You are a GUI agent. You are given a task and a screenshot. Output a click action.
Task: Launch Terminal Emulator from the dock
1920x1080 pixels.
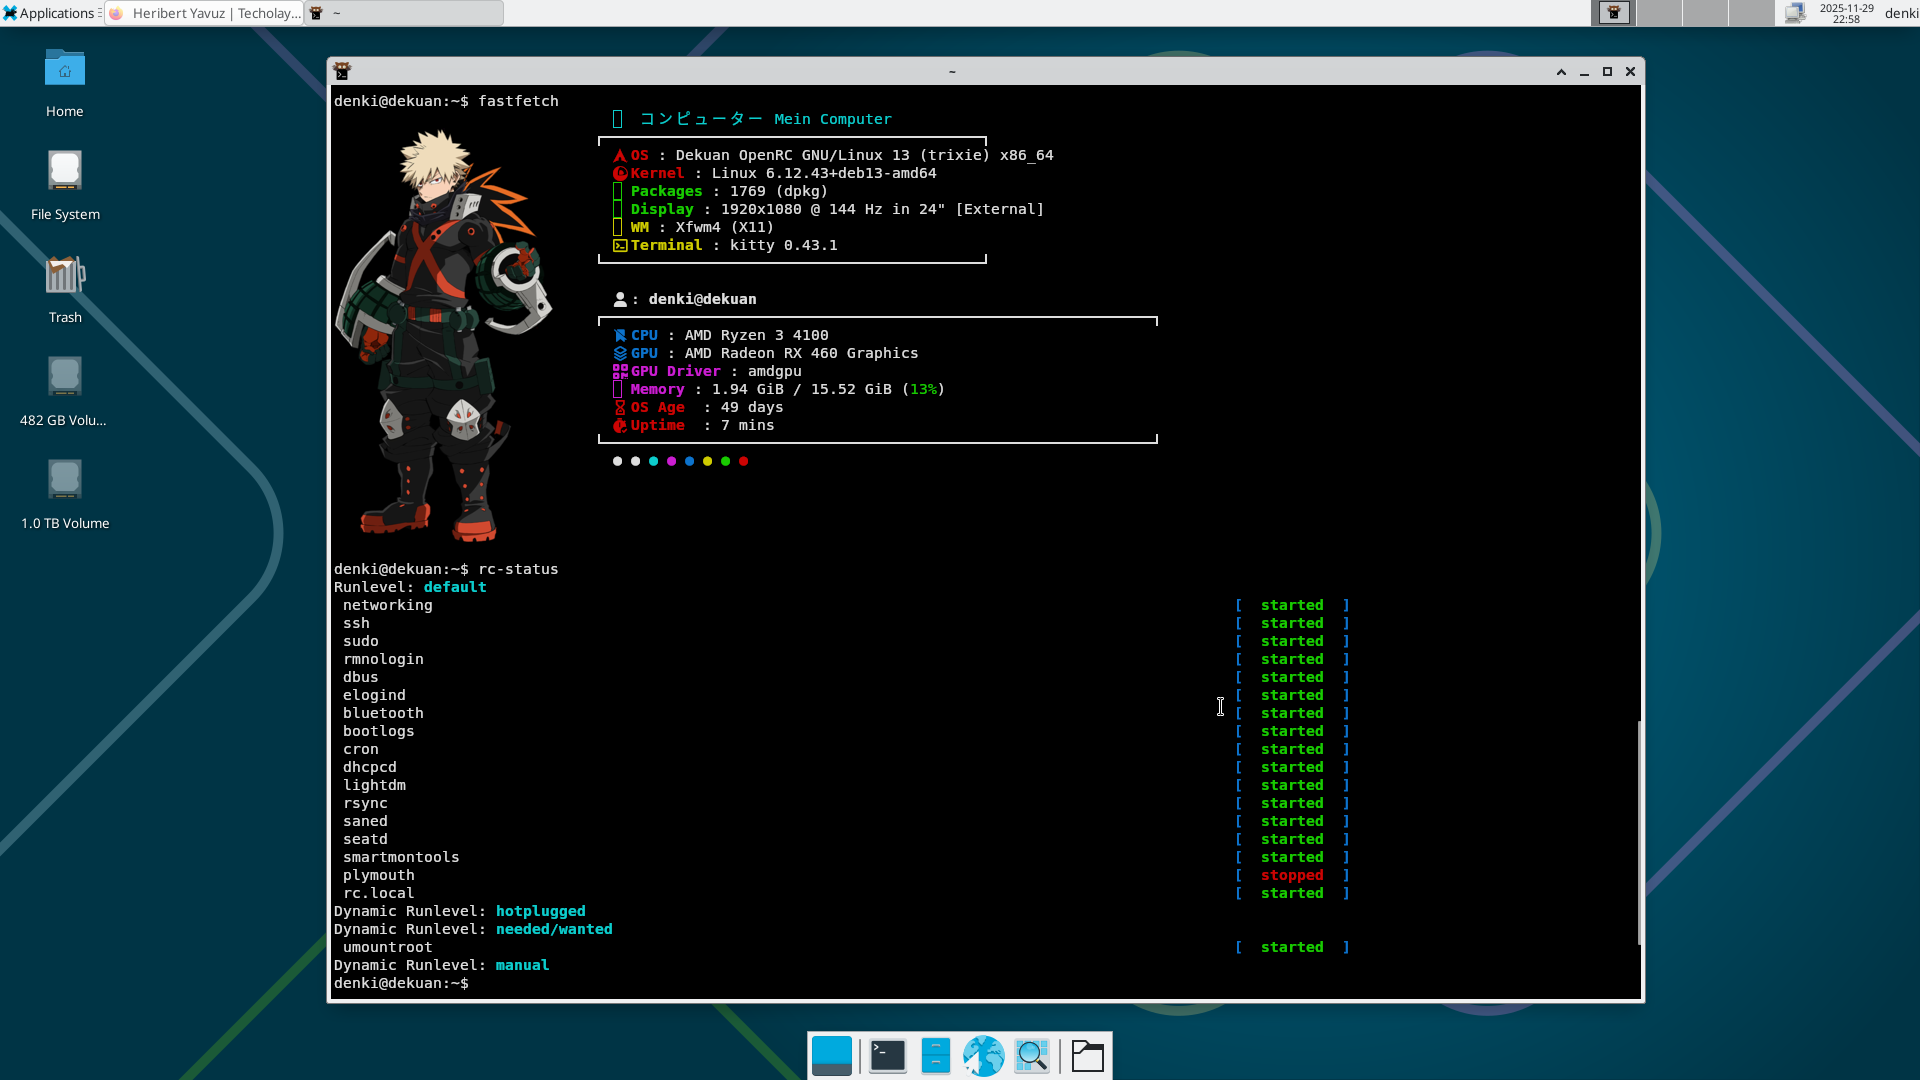(x=887, y=1056)
